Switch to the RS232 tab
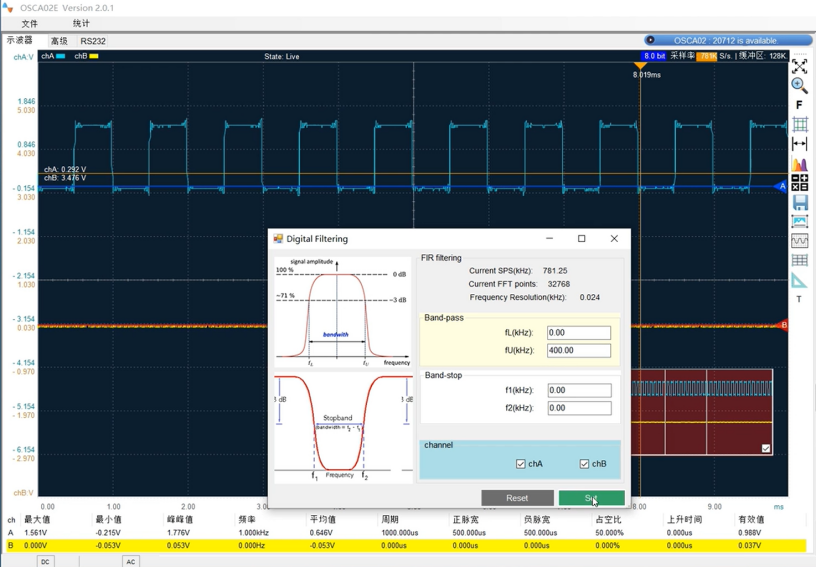Image resolution: width=816 pixels, height=567 pixels. [93, 41]
